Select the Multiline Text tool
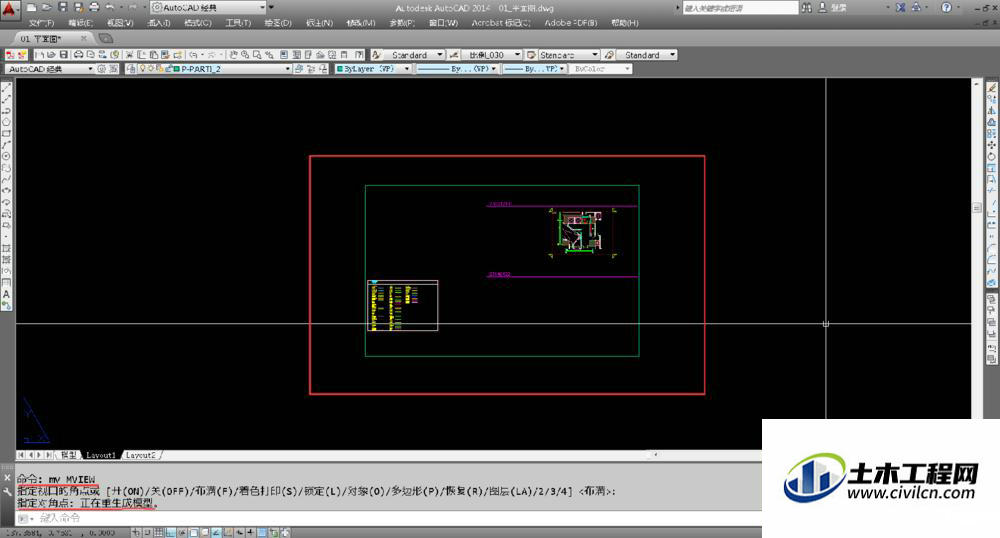Screen dimensions: 1000x538 coord(6,294)
